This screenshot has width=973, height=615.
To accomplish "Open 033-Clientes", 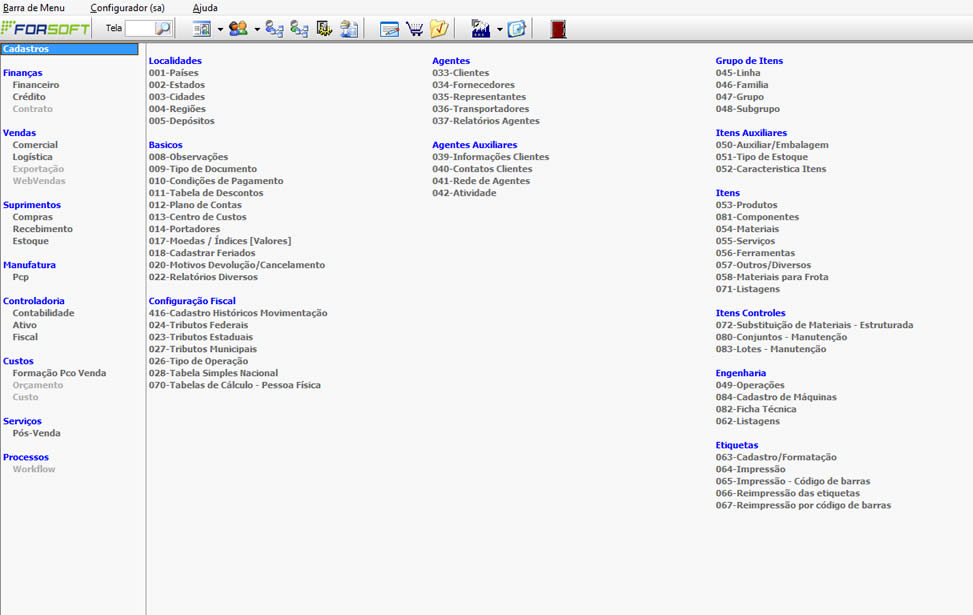I will (x=461, y=73).
